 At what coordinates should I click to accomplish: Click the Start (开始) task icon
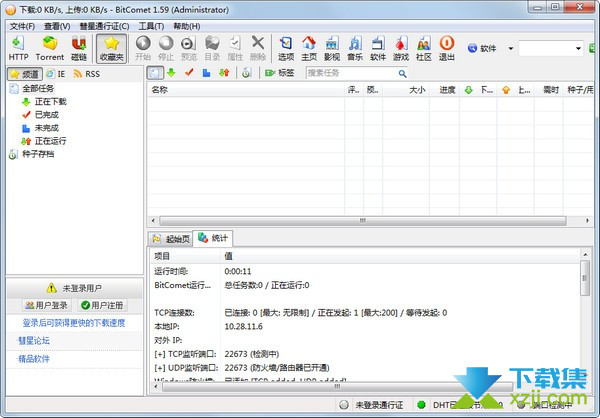143,48
